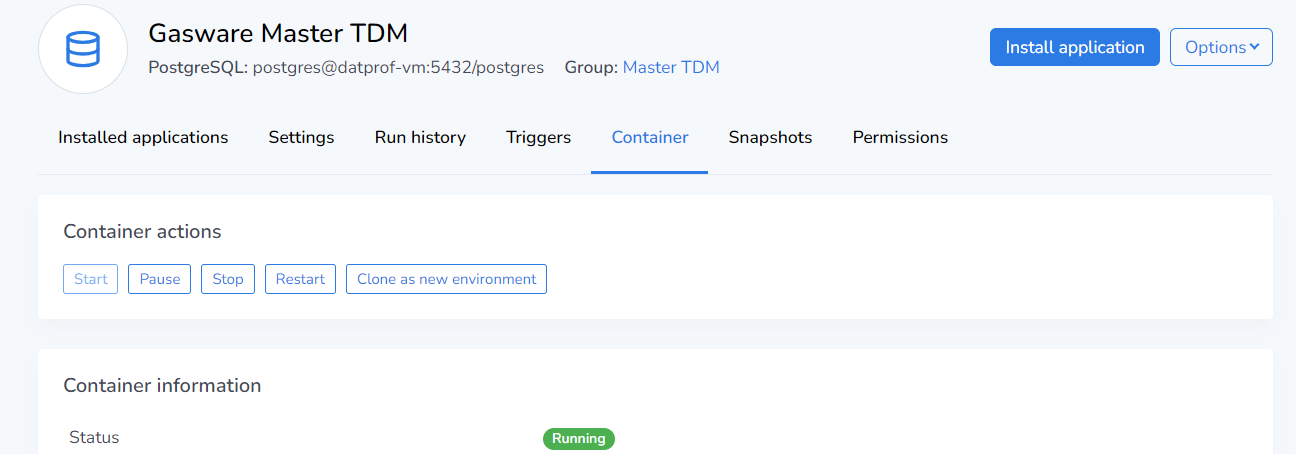The width and height of the screenshot is (1296, 454).
Task: Select the Triggers tab
Action: tap(538, 137)
